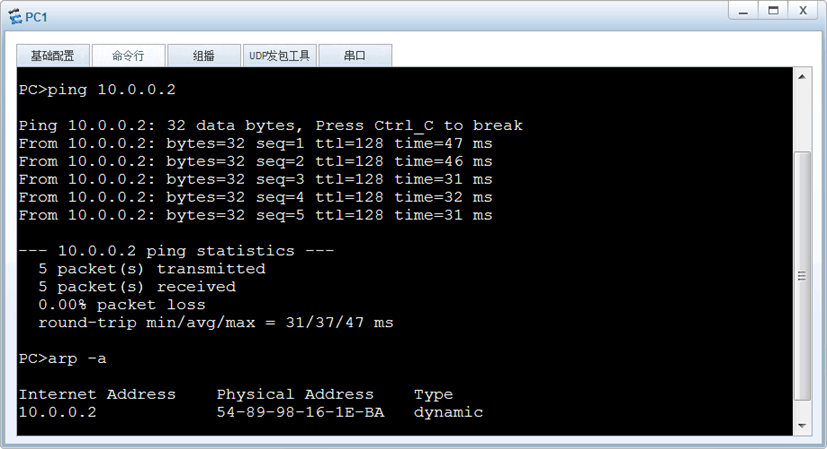Minimize the PC1 window
827x449 pixels.
(743, 11)
